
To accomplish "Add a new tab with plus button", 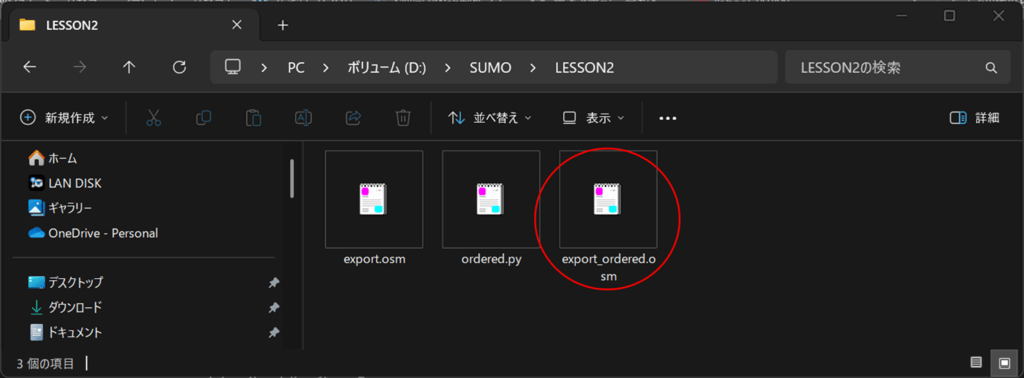I will coord(283,25).
